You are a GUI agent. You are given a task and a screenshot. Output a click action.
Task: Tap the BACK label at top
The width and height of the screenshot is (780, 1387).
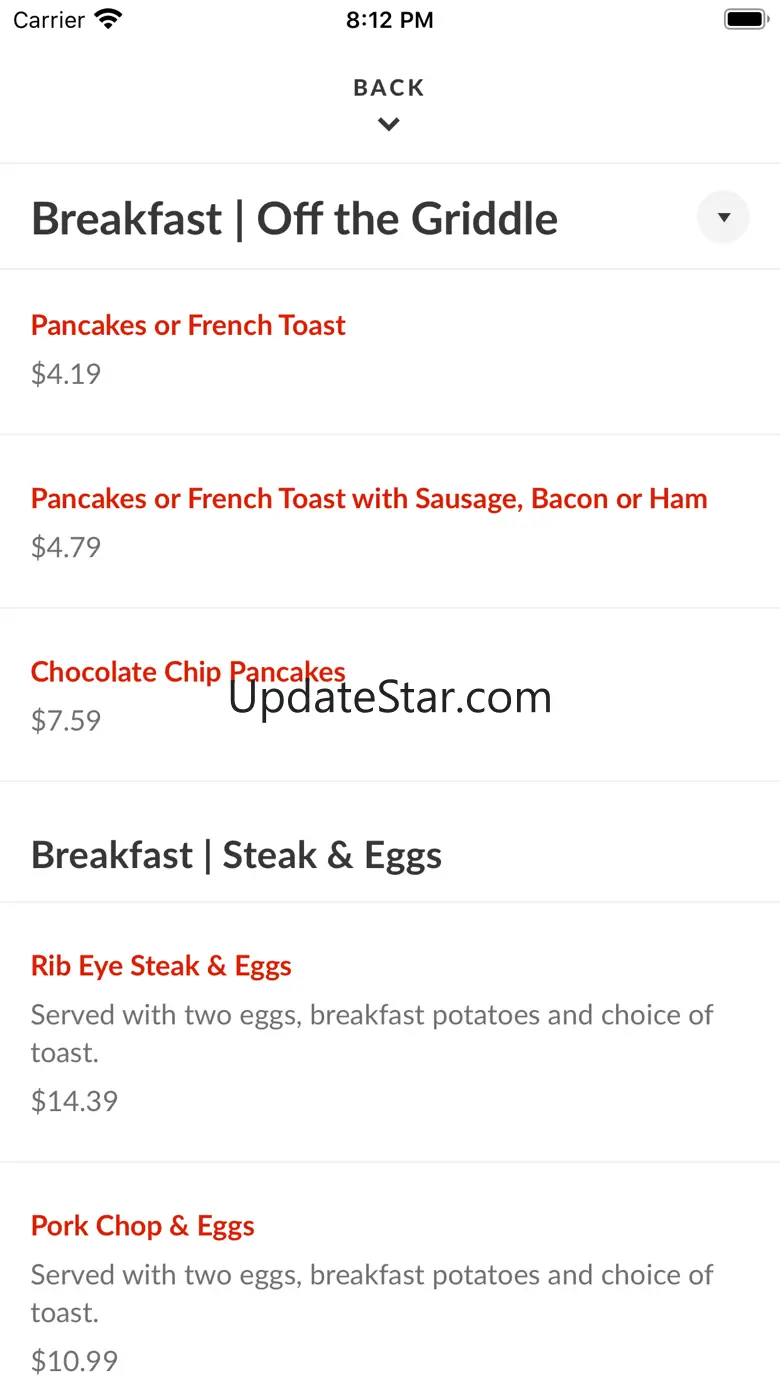(389, 88)
